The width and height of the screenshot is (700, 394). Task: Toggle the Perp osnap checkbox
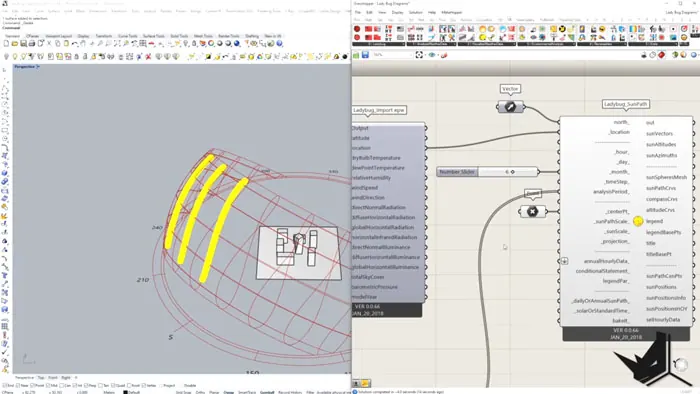pyautogui.click(x=87, y=385)
